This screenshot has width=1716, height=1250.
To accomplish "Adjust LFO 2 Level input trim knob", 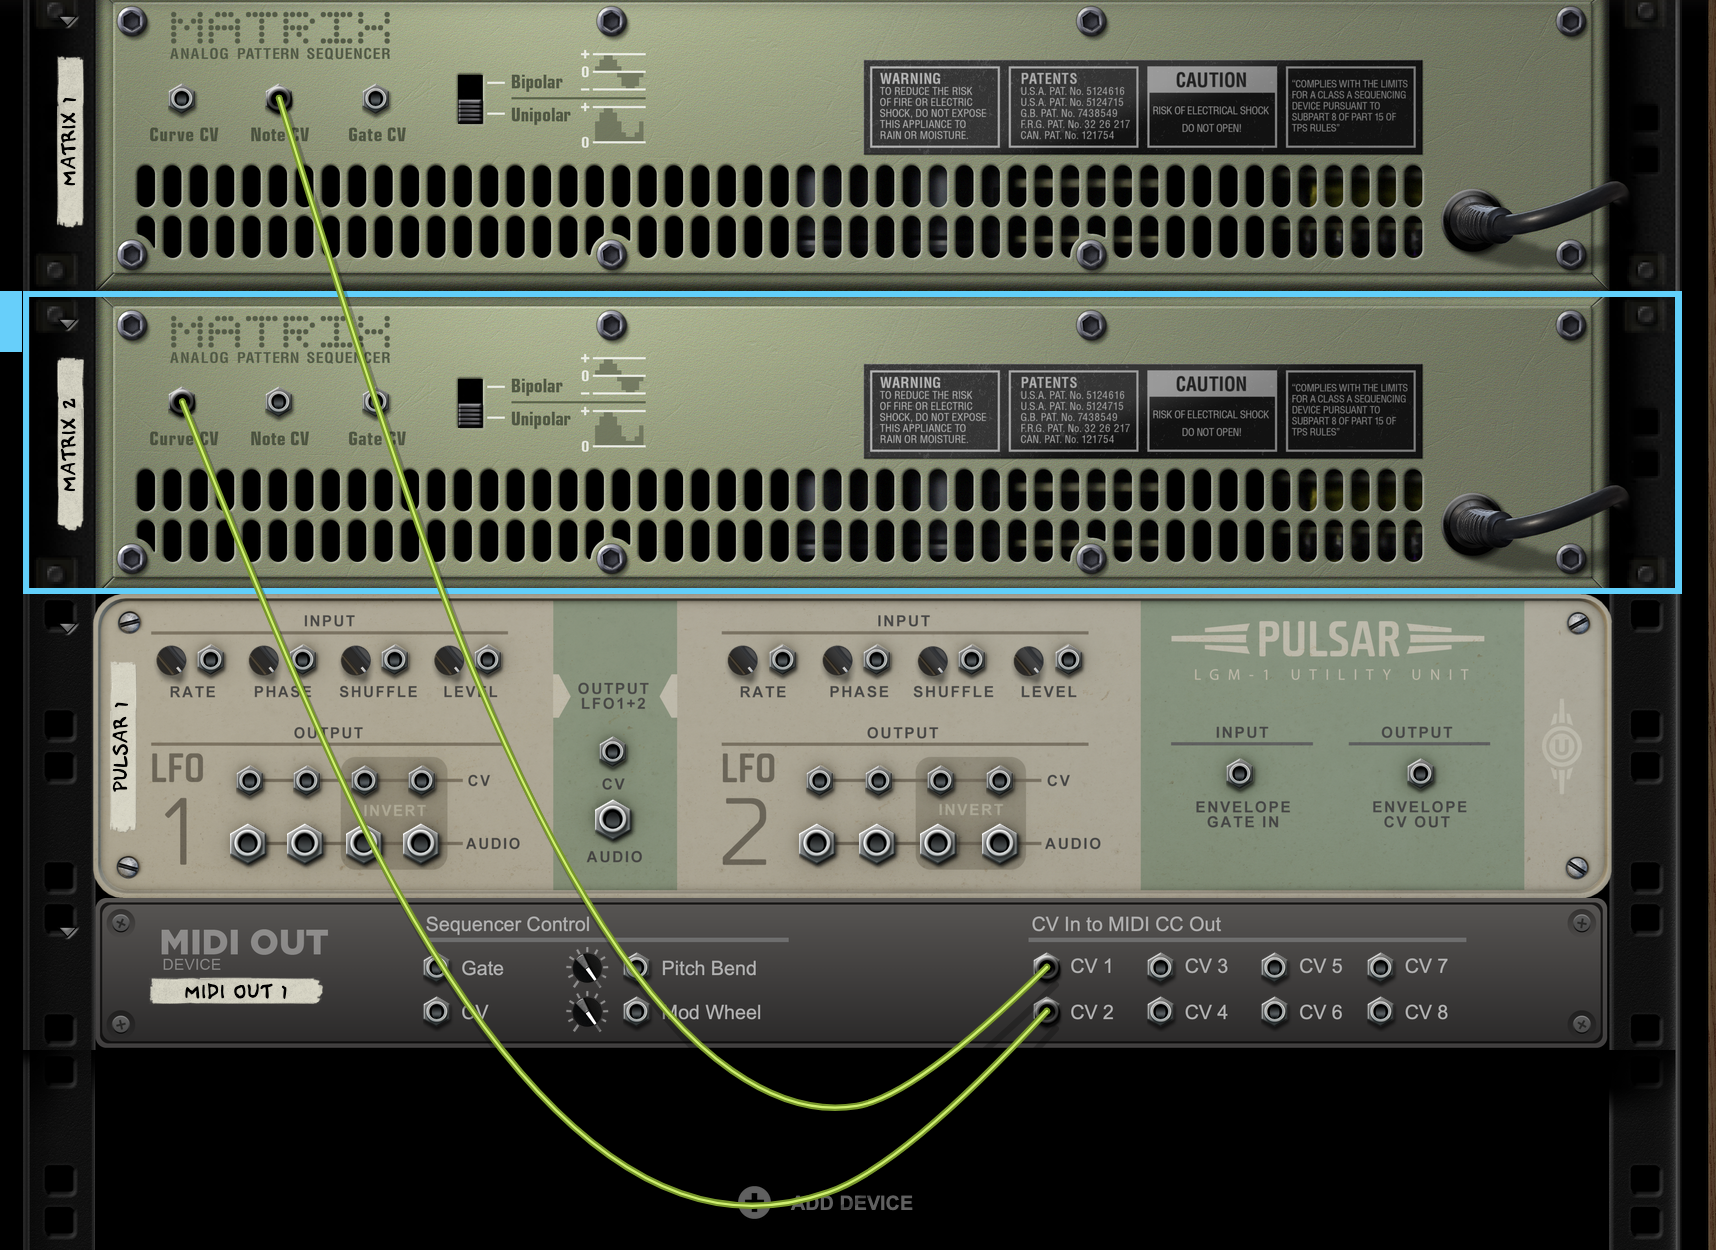I will pos(1028,660).
